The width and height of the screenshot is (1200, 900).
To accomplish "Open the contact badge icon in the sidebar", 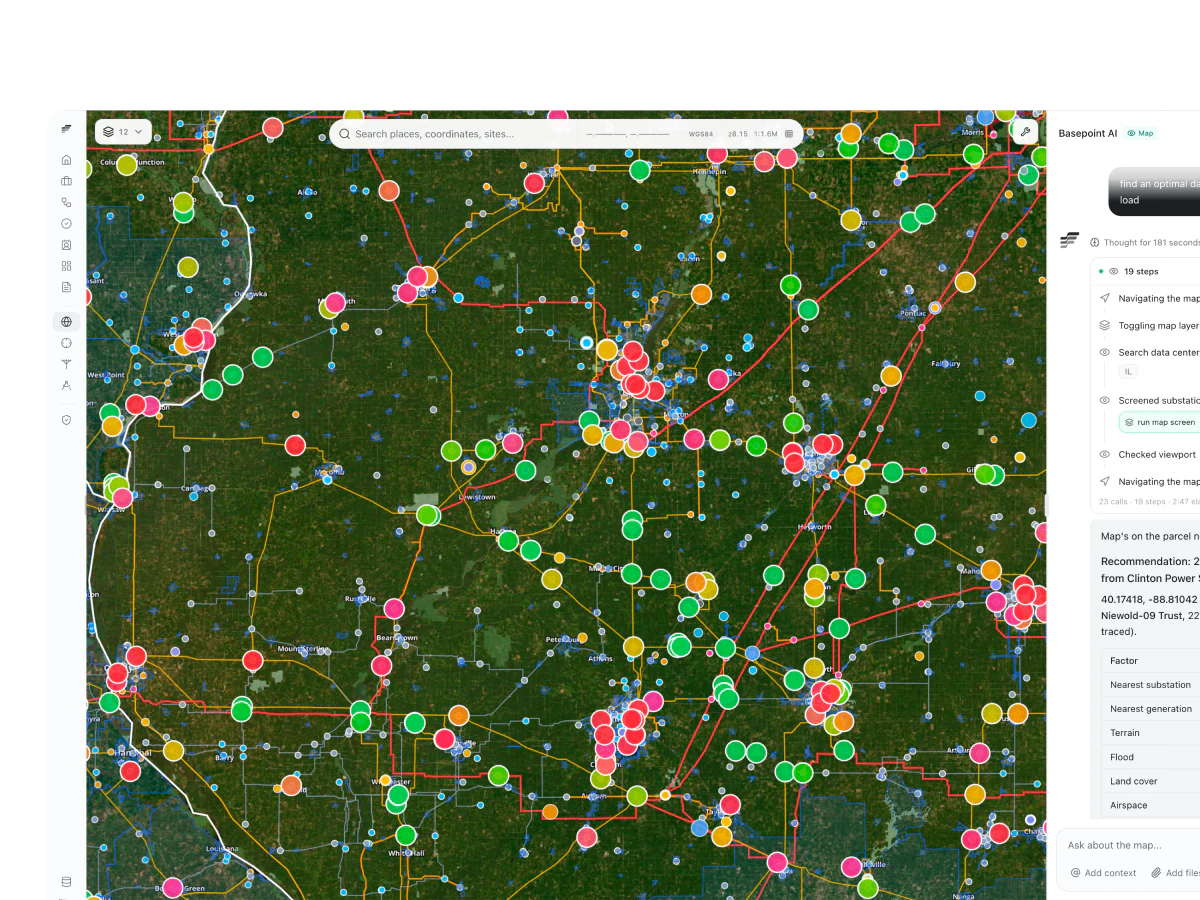I will tap(66, 245).
